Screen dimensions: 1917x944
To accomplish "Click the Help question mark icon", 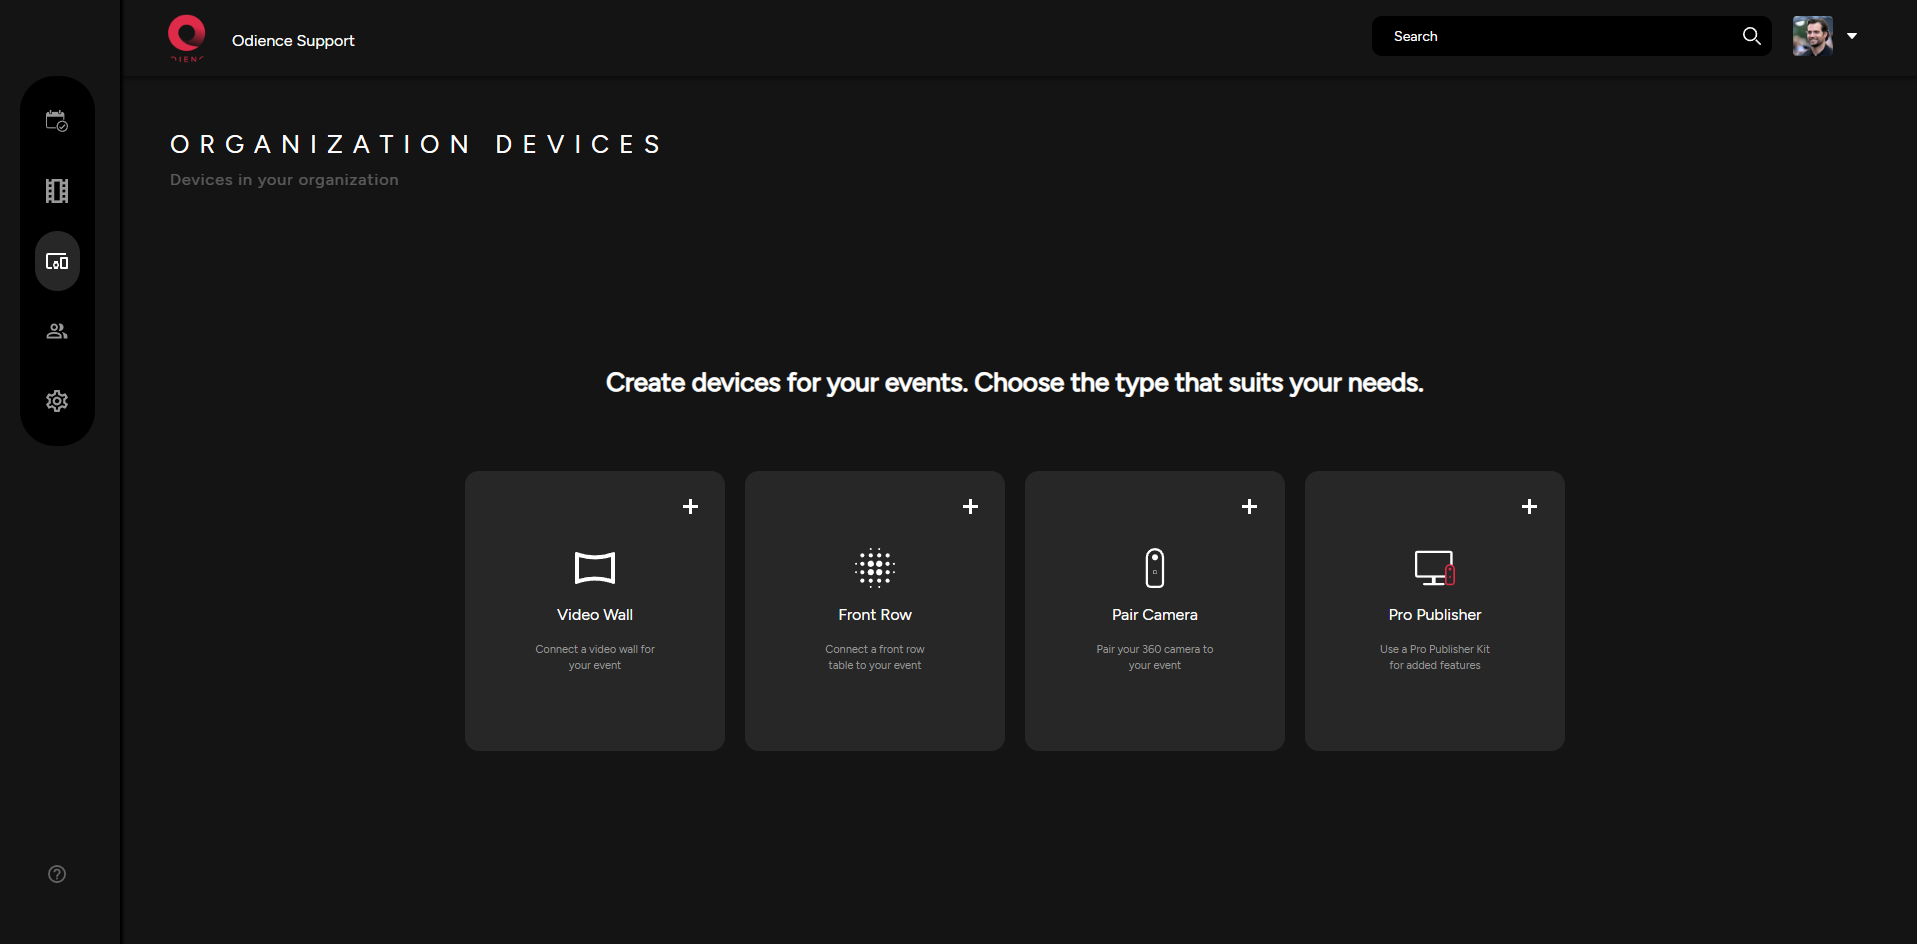I will (x=57, y=874).
